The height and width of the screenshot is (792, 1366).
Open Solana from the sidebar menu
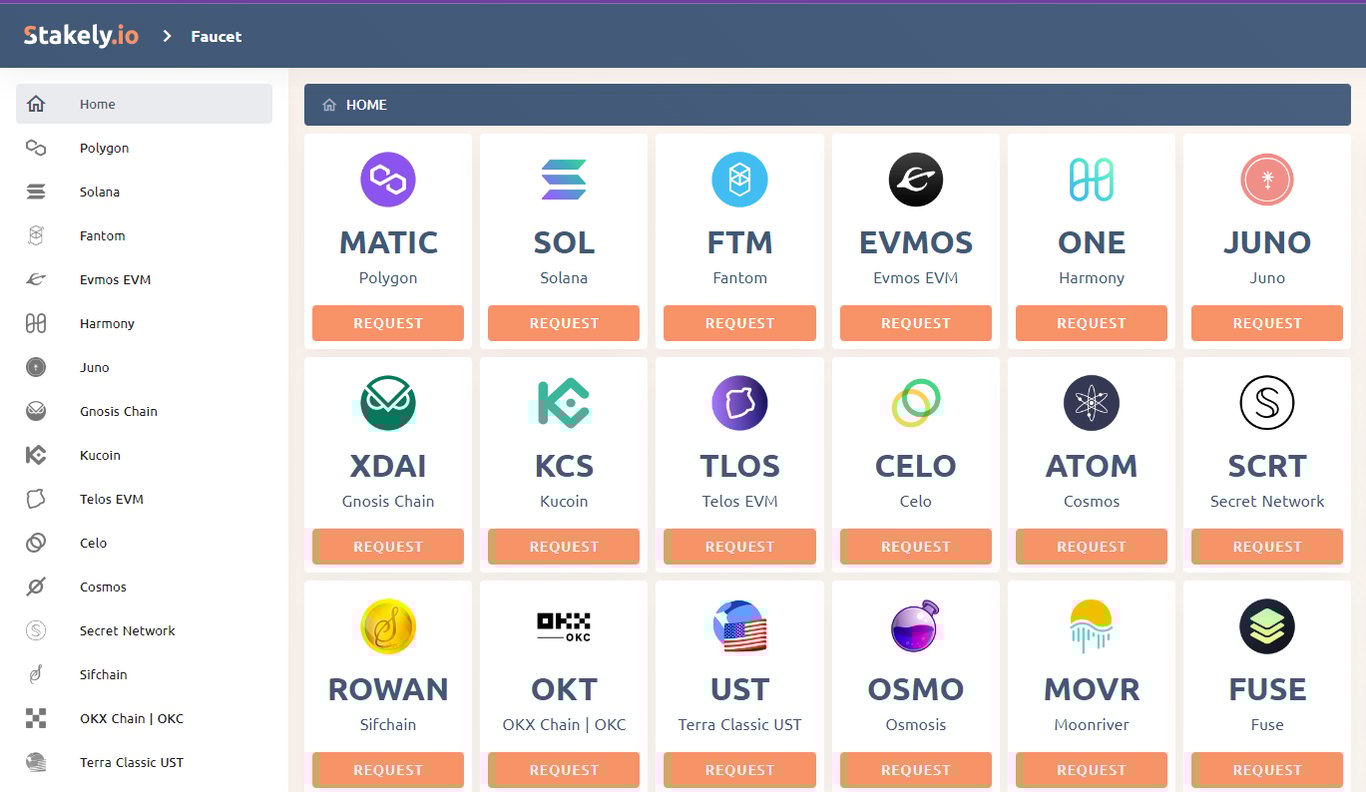click(144, 192)
